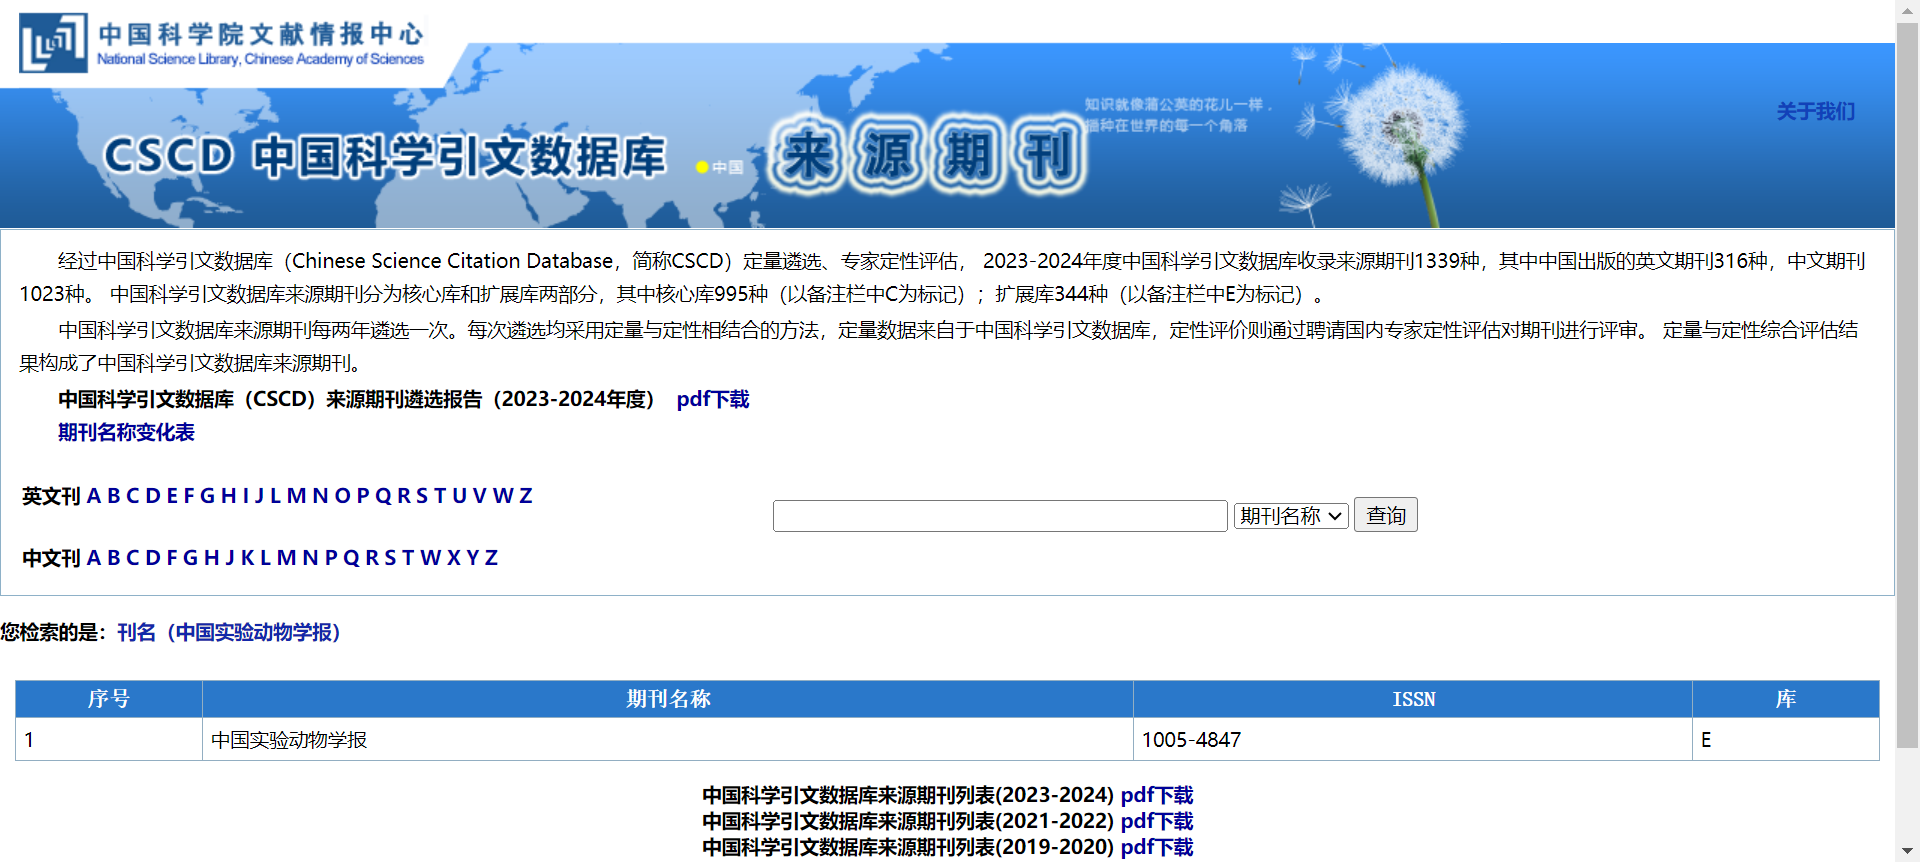
Task: Select letter R in the 中文刊 index
Action: (372, 558)
